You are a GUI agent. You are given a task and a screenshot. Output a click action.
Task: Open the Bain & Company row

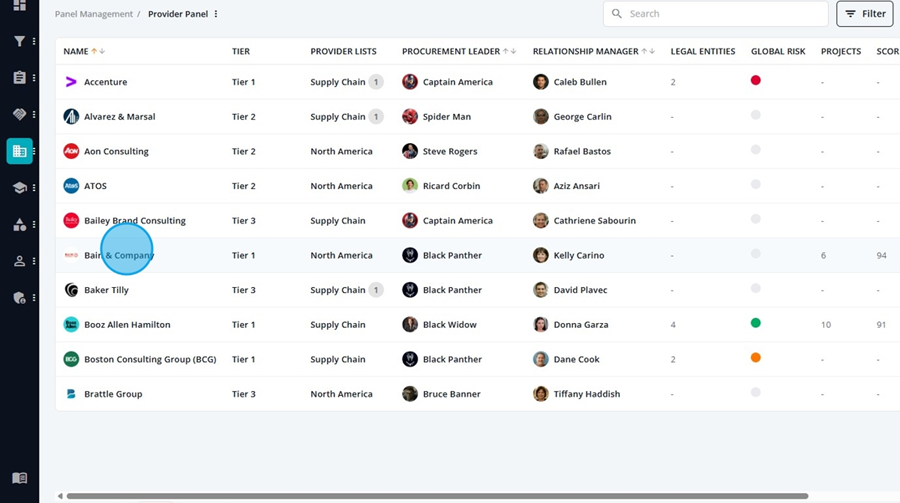pyautogui.click(x=478, y=255)
